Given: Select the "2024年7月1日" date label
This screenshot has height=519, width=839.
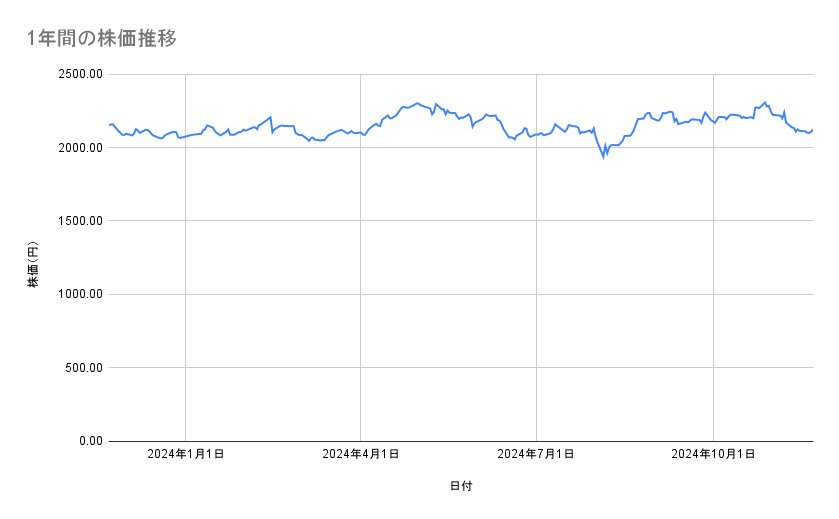Looking at the screenshot, I should [537, 455].
